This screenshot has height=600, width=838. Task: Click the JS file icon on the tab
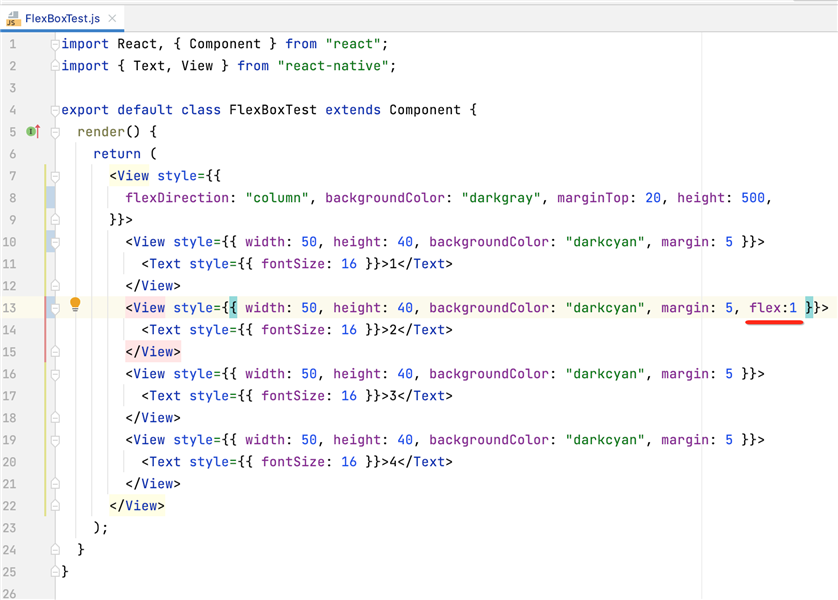14,17
